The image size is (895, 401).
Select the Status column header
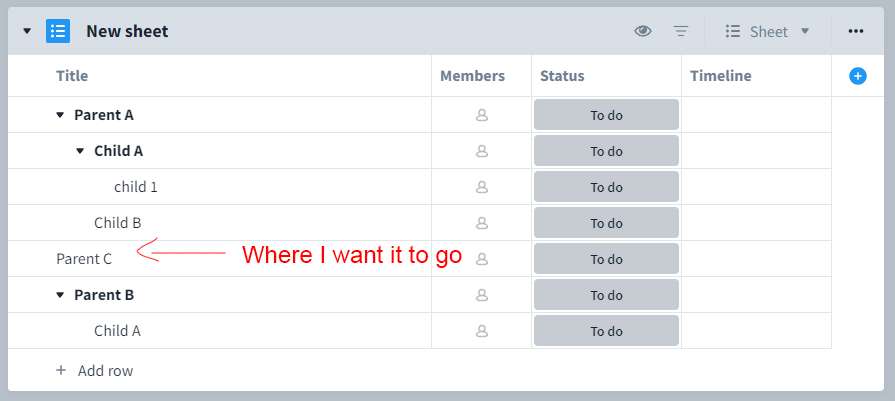(562, 76)
